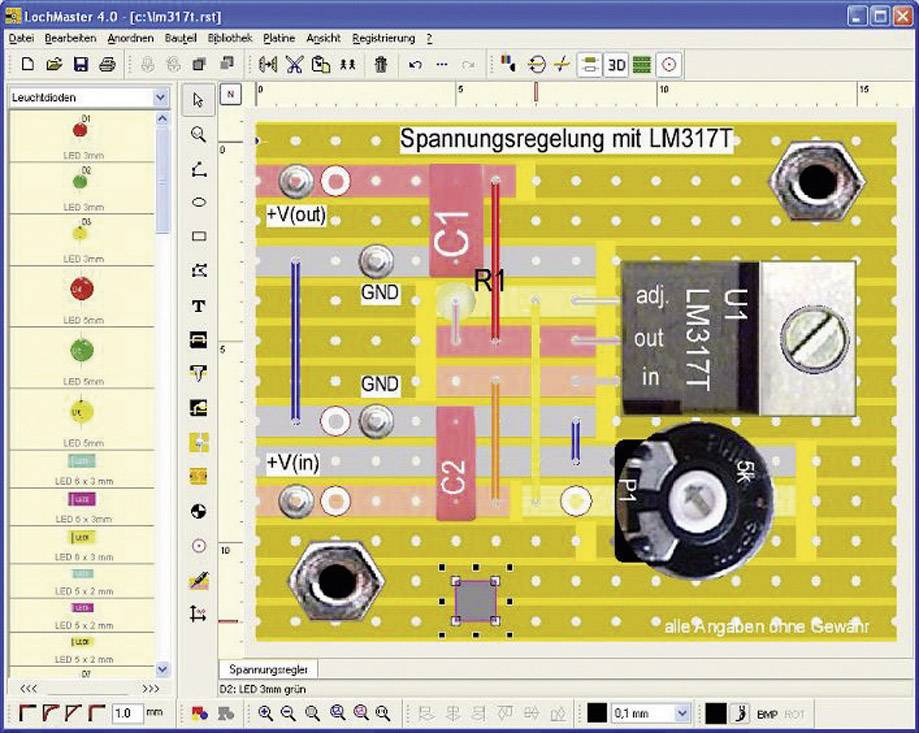Select the magnifier zoom tool
The height and width of the screenshot is (733, 919).
point(199,135)
